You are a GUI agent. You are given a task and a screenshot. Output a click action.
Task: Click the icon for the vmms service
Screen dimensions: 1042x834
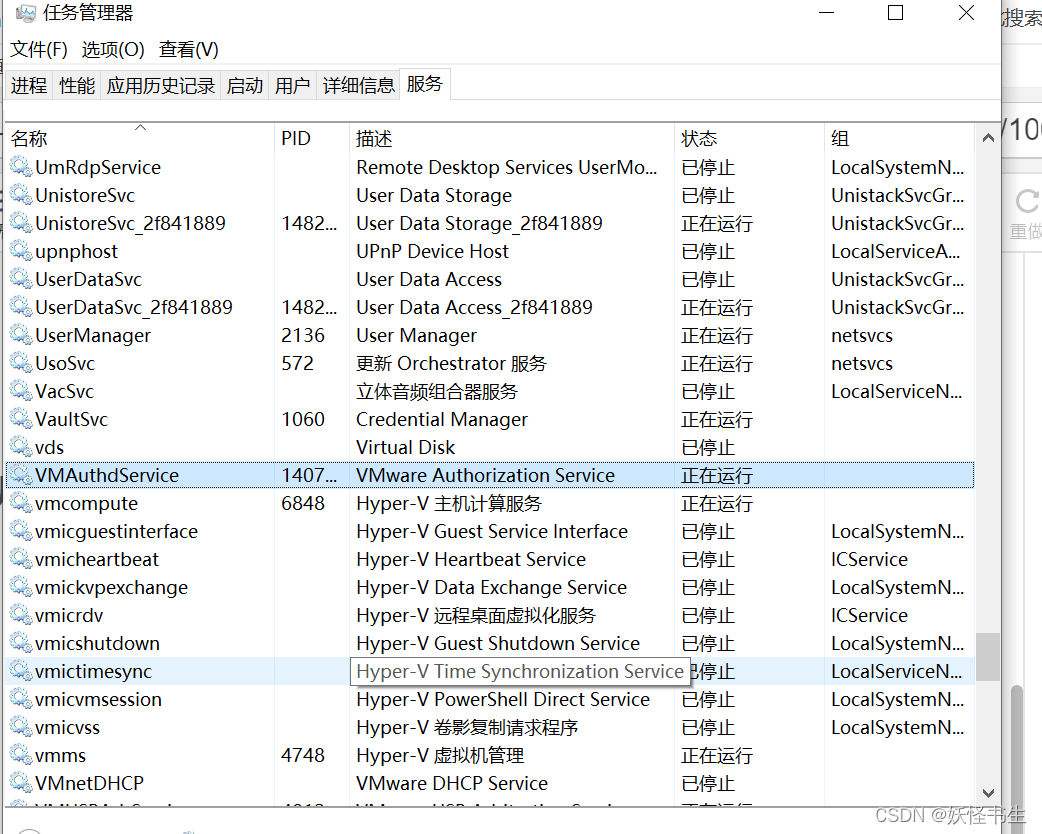click(21, 755)
